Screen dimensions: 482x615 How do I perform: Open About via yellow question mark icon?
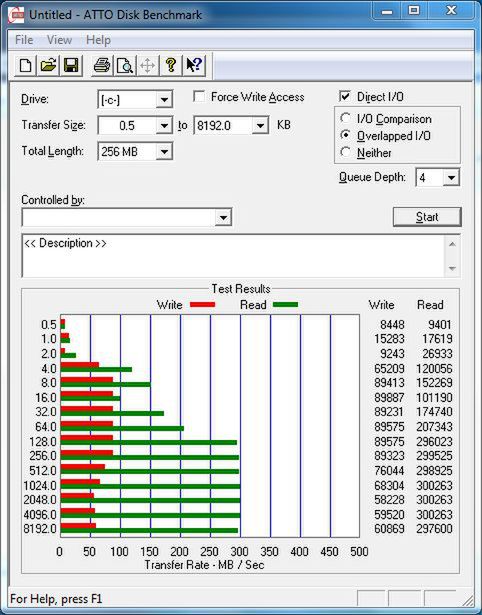point(170,65)
